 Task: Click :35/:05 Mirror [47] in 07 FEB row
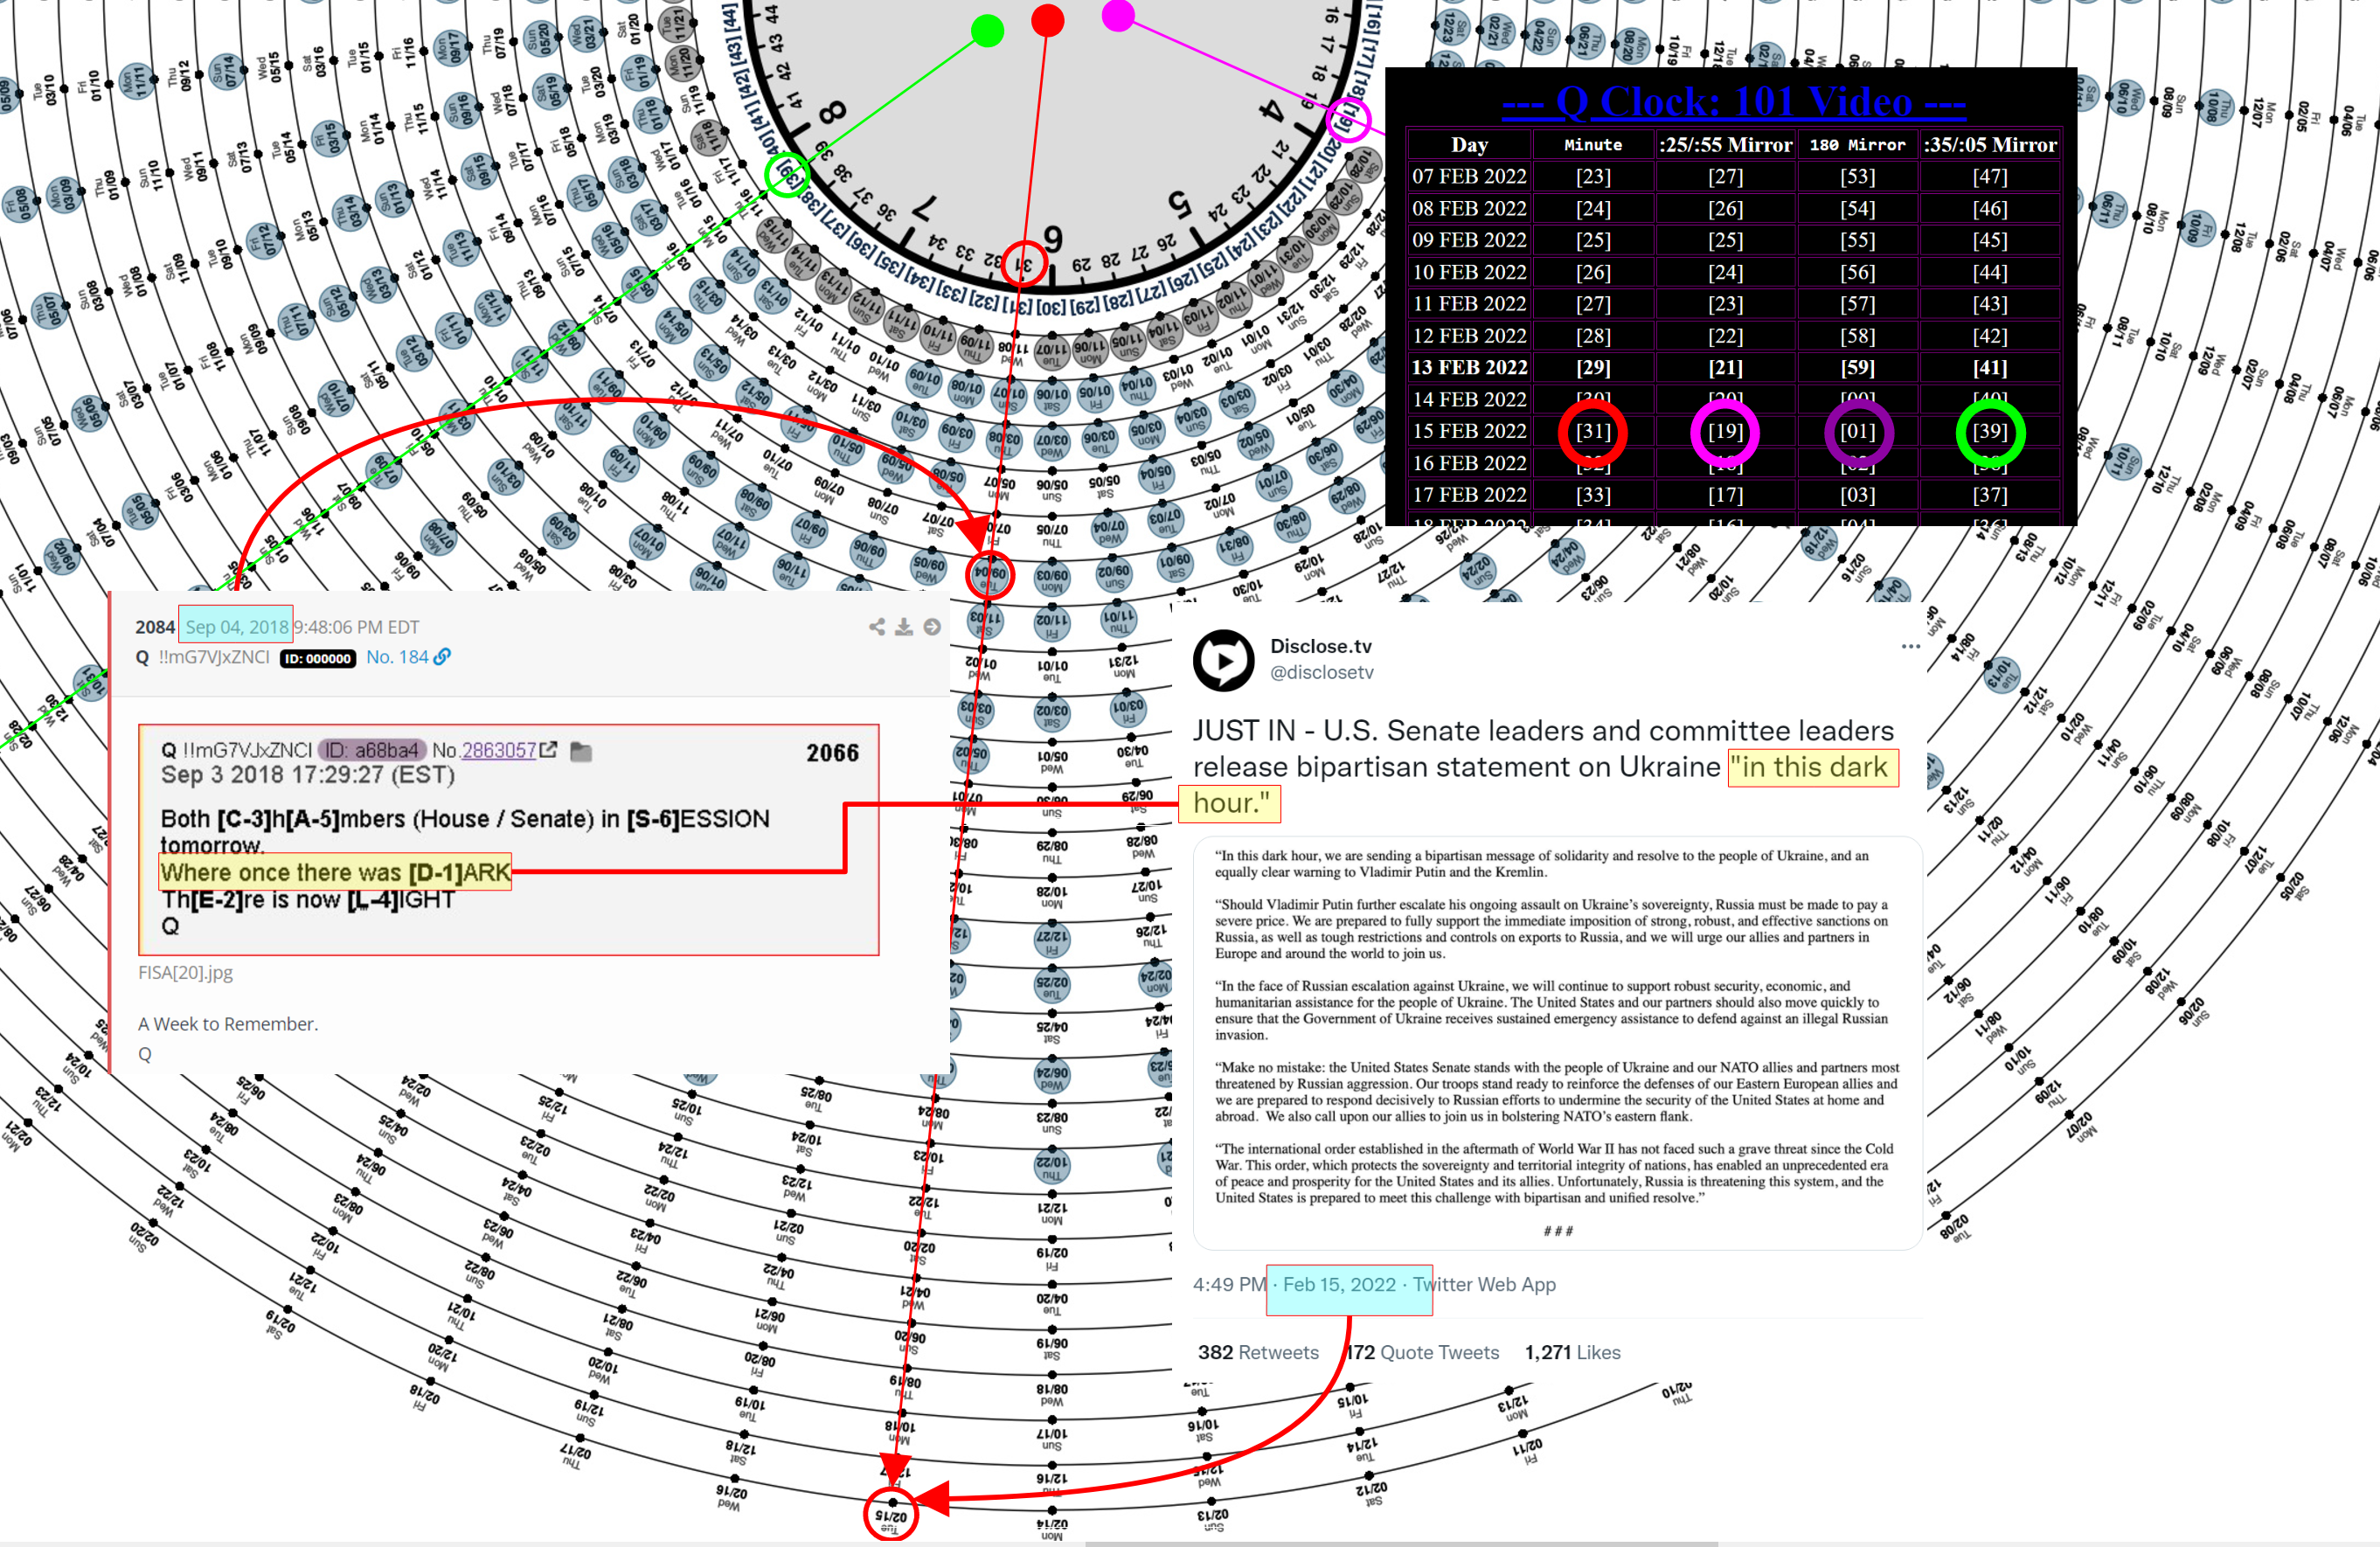pyautogui.click(x=1990, y=177)
